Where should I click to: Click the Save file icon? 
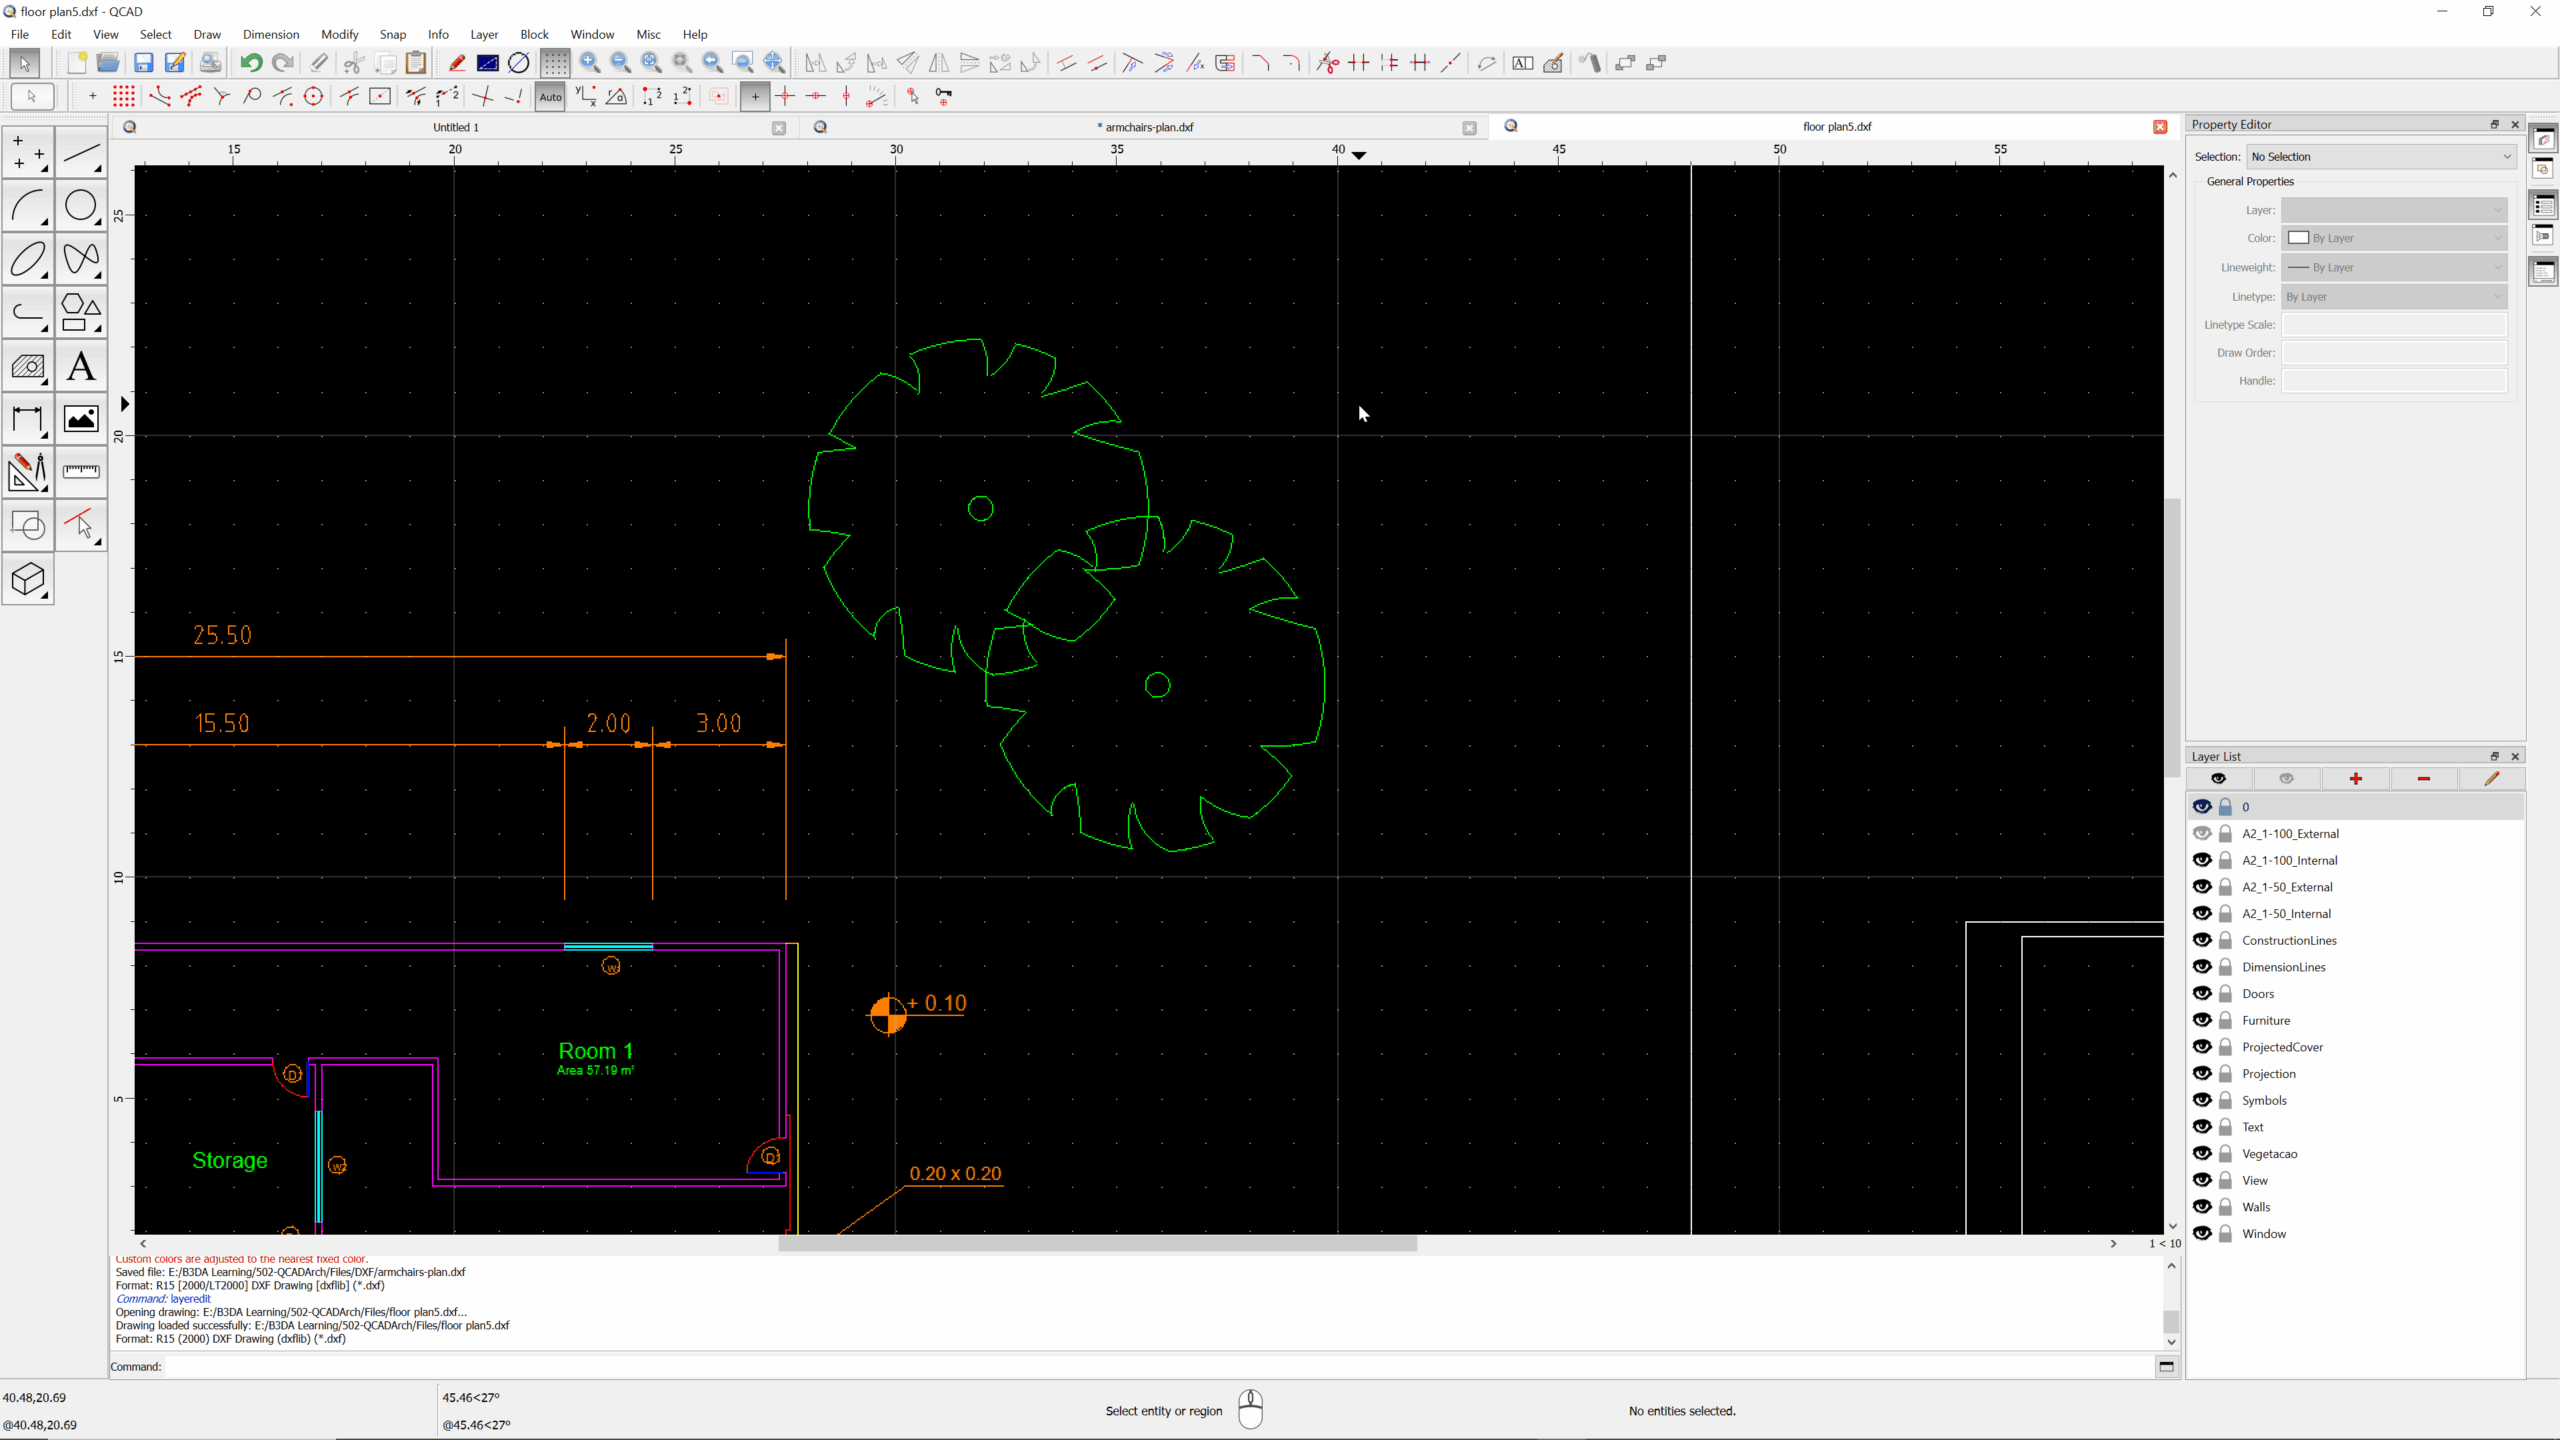[144, 63]
